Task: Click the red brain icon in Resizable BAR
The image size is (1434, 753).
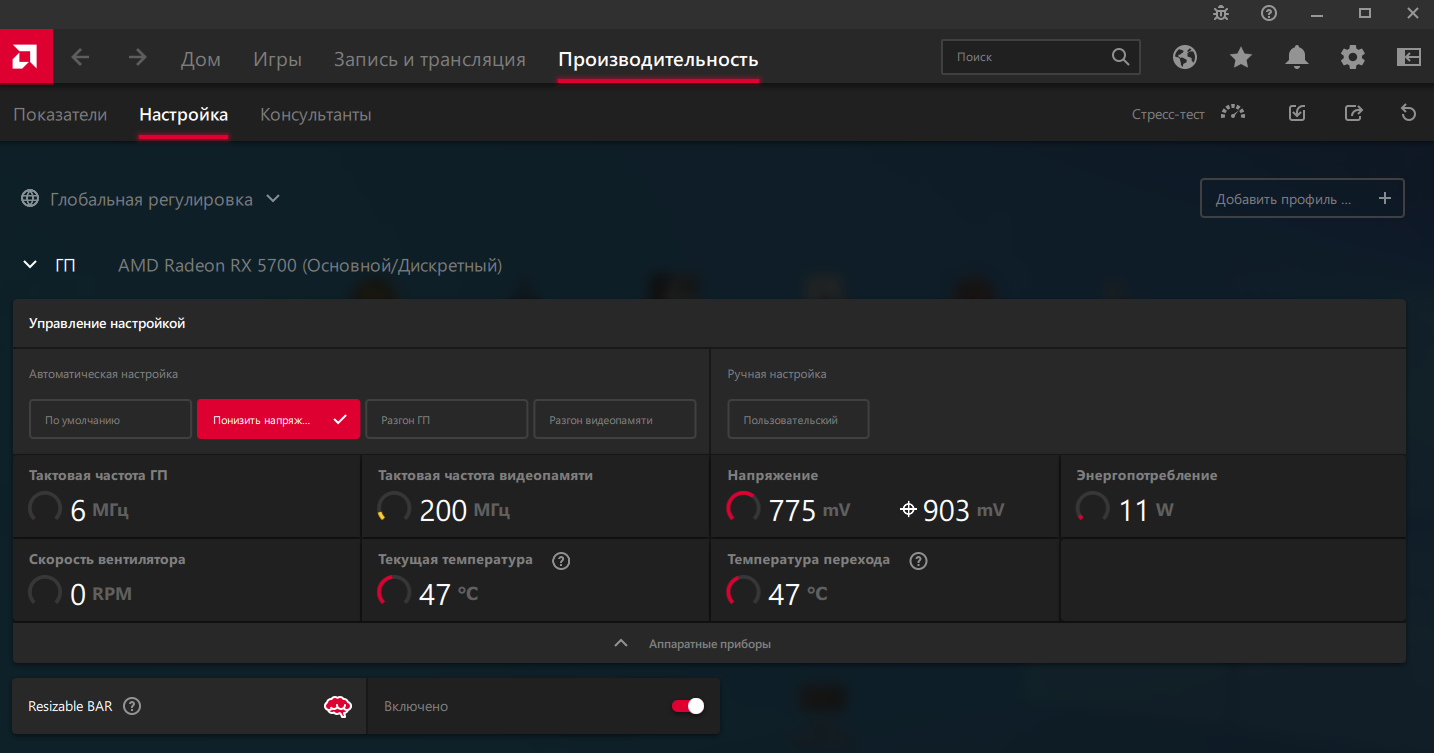Action: [338, 707]
